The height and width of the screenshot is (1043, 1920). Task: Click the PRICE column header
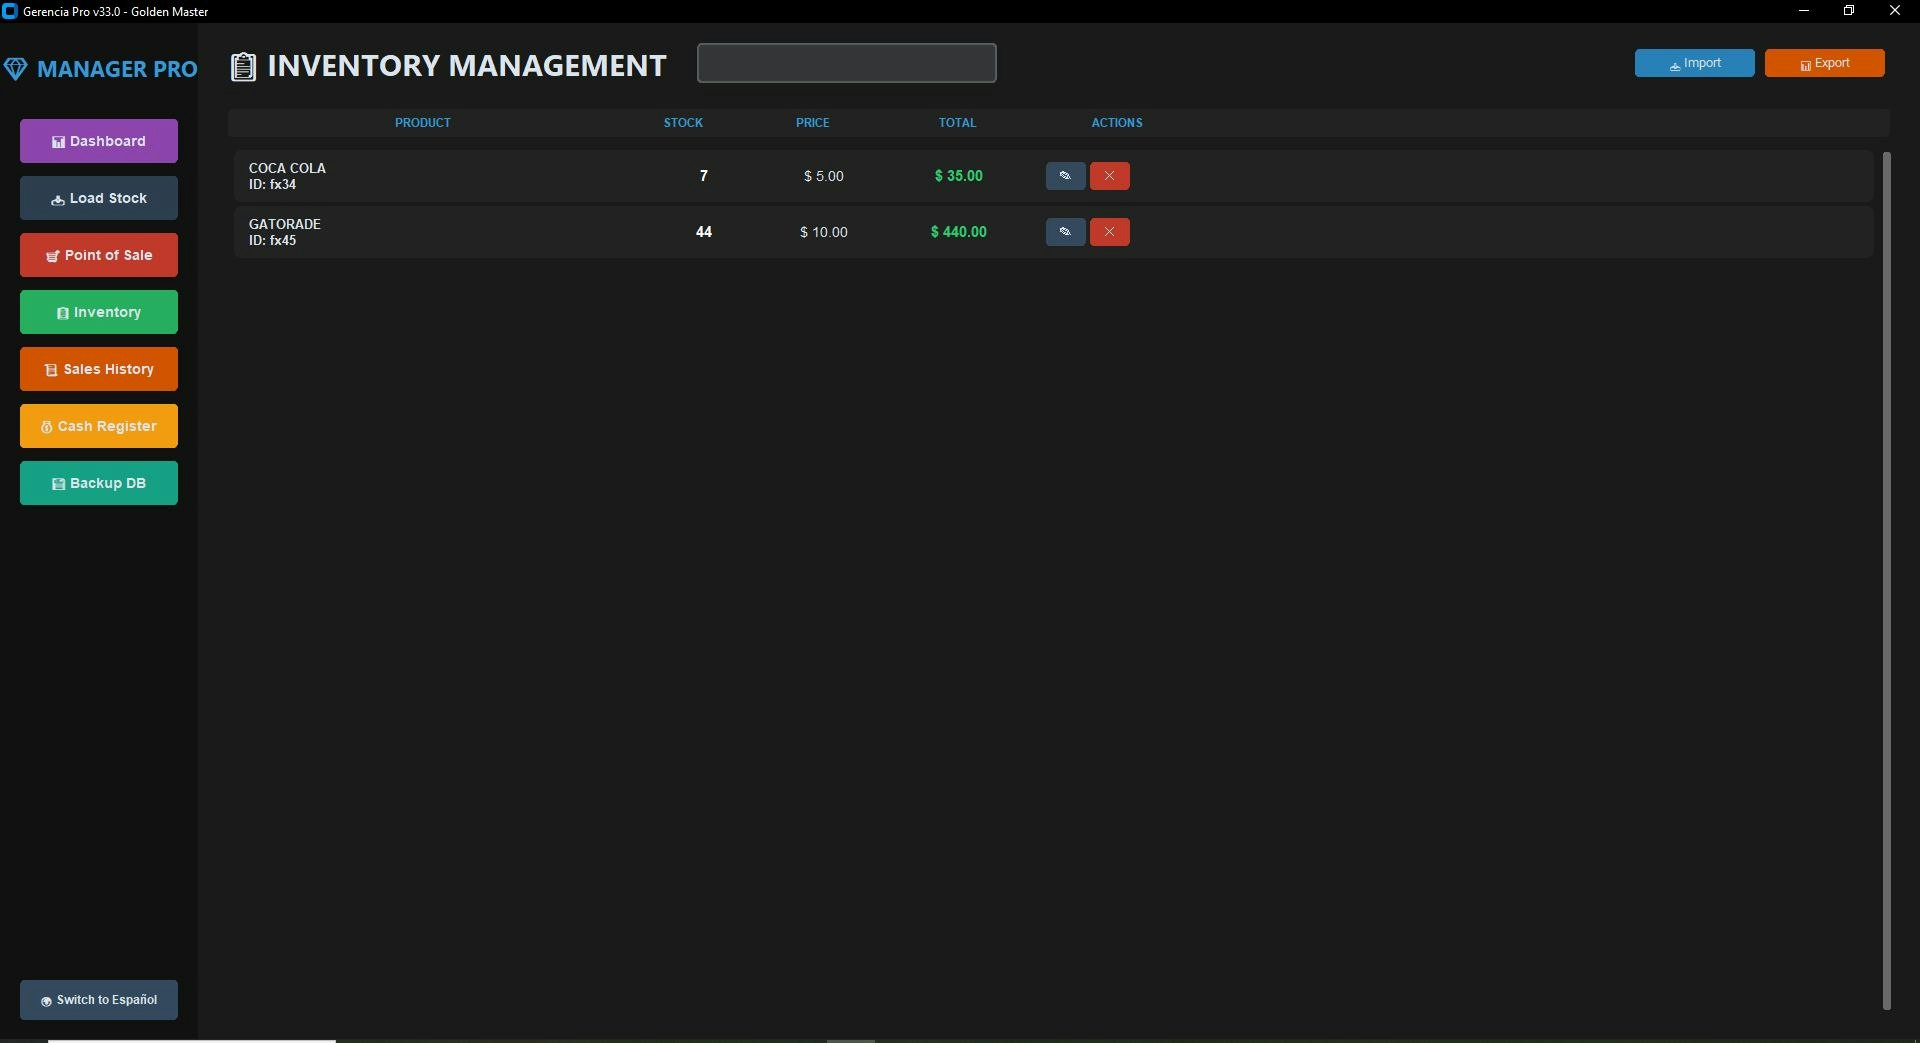[812, 123]
